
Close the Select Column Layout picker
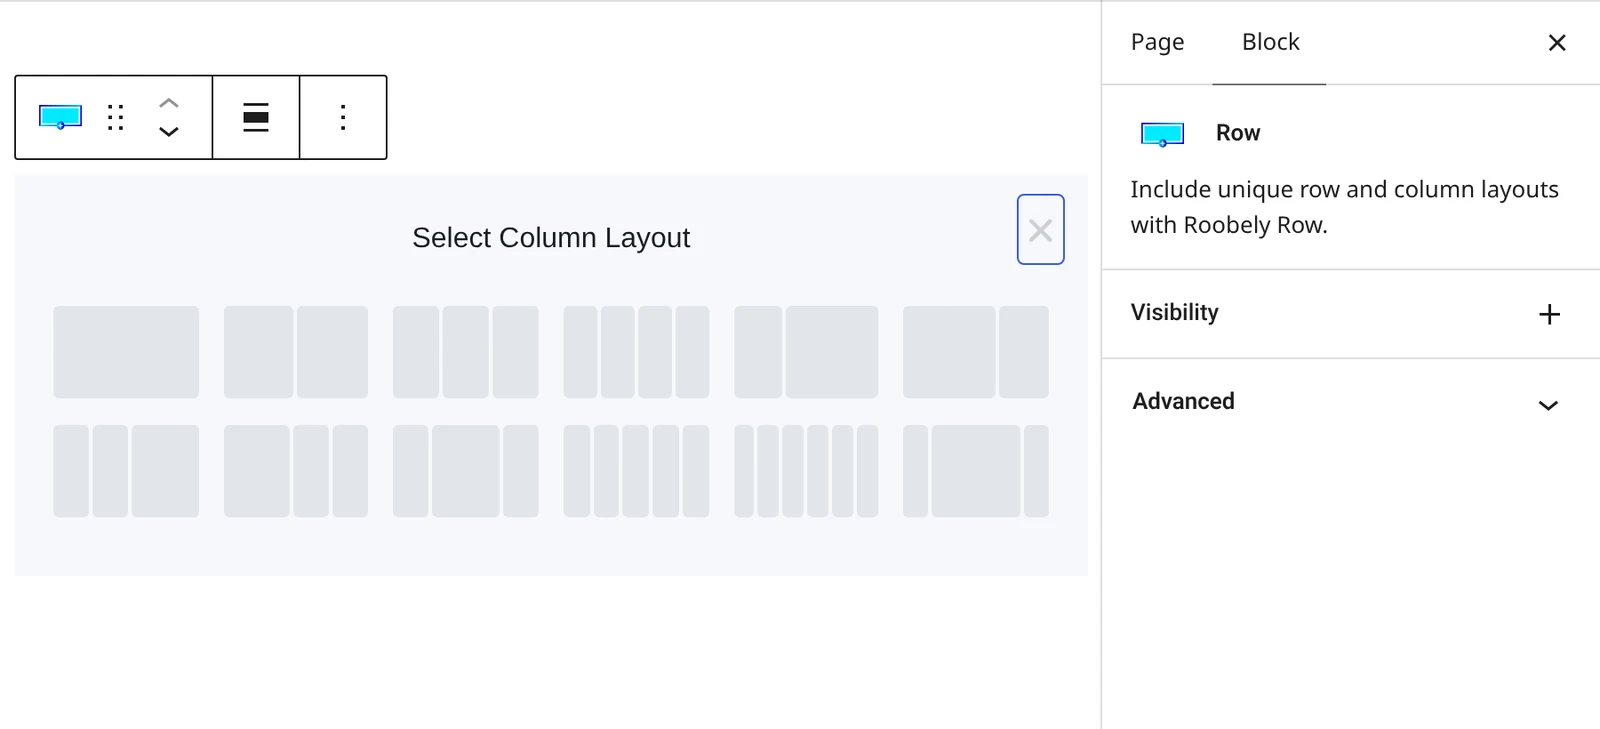tap(1040, 230)
